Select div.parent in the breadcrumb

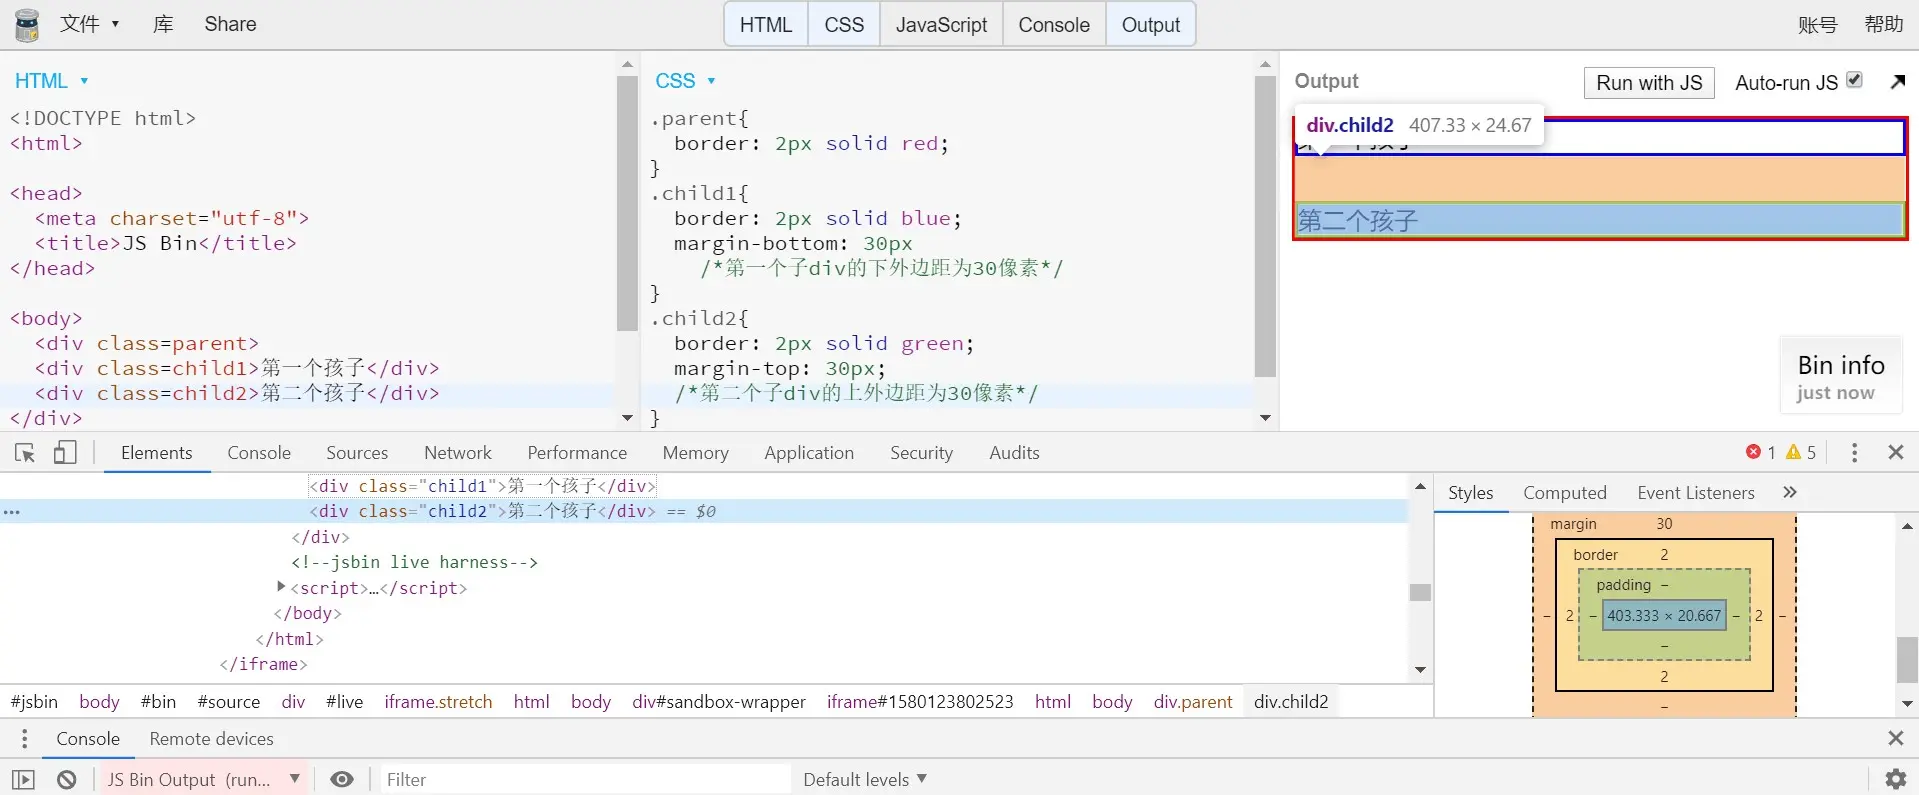pyautogui.click(x=1193, y=702)
